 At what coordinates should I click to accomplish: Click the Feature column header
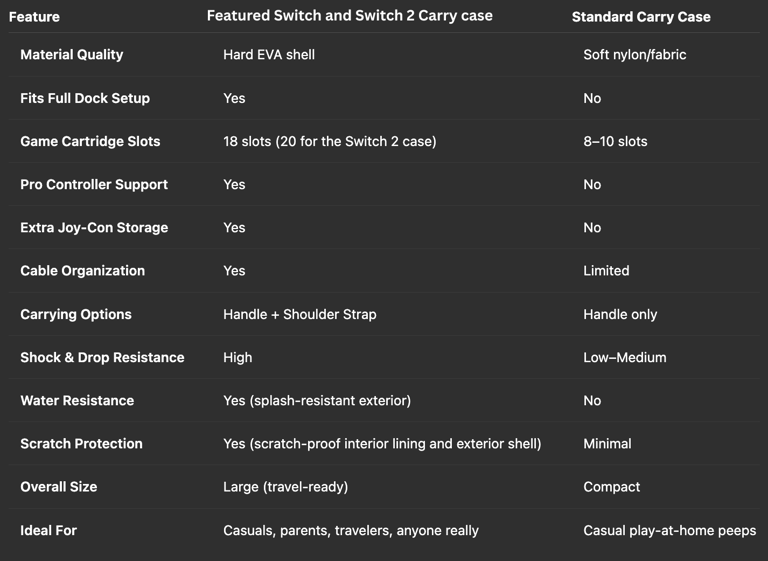[34, 16]
